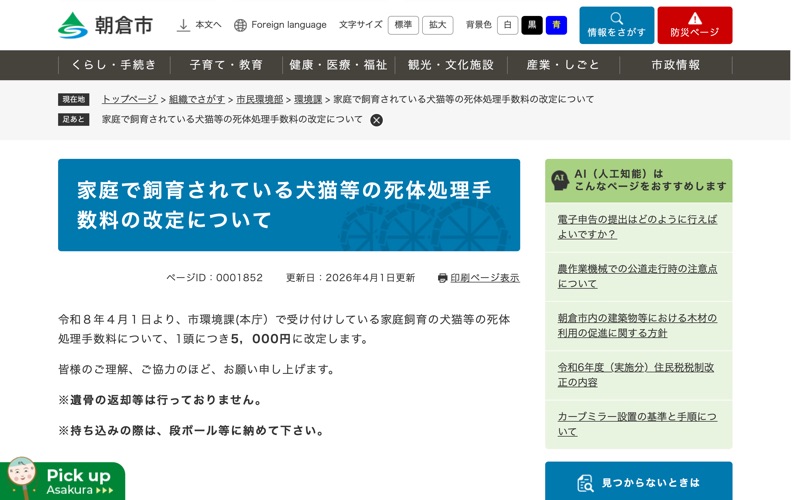Open 令和6年度 住民税税制改正の内容 link
This screenshot has height=500, width=800.
point(636,375)
